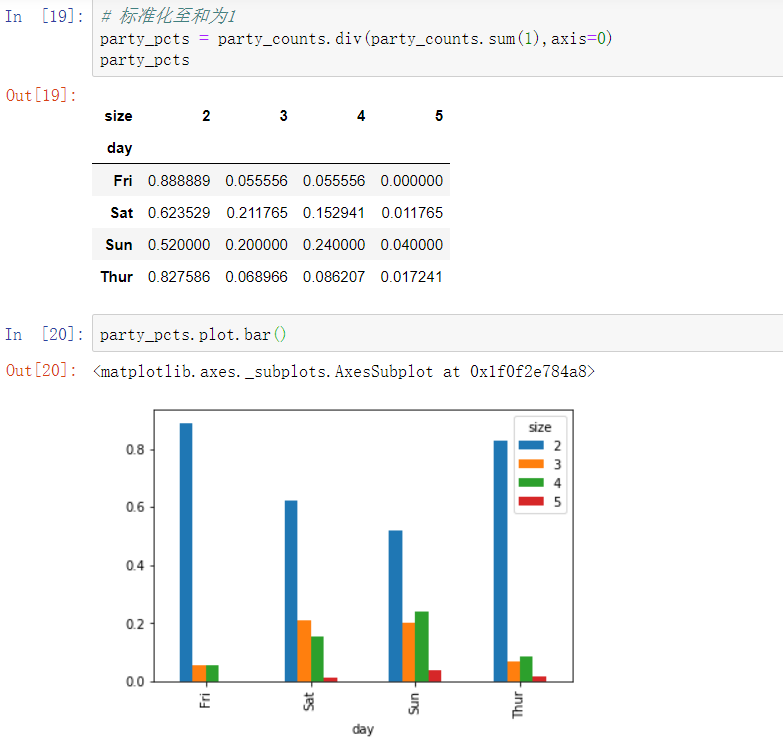The height and width of the screenshot is (743, 783).
Task: Click the Fri x-axis tick label
Action: [x=205, y=700]
